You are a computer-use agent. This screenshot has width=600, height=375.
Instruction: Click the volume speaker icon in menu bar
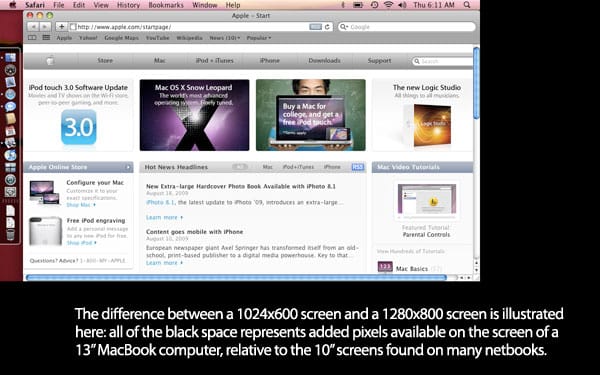[402, 5]
